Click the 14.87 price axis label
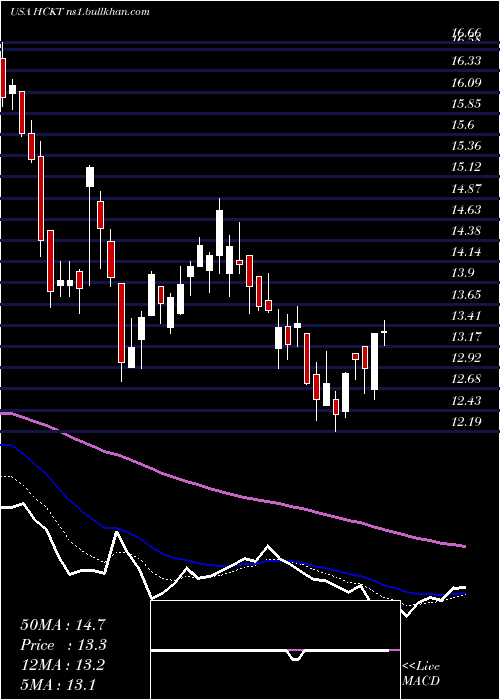 (x=466, y=188)
